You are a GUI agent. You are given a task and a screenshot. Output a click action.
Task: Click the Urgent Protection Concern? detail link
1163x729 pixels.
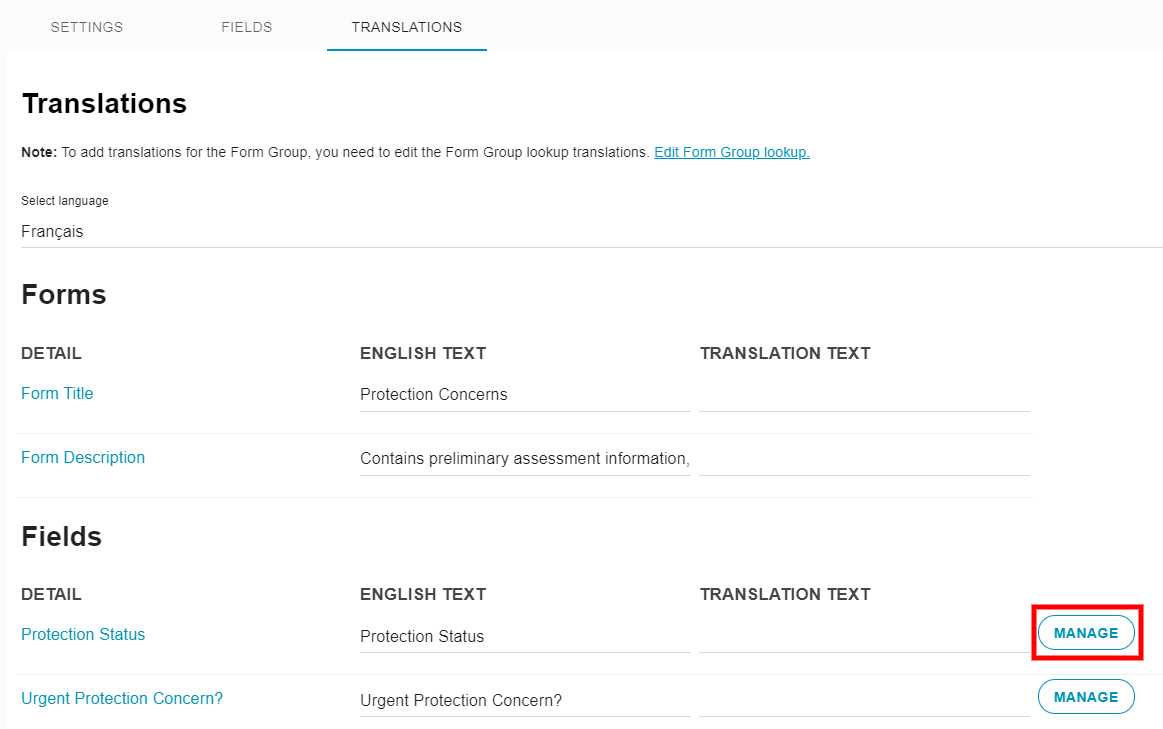click(x=122, y=699)
